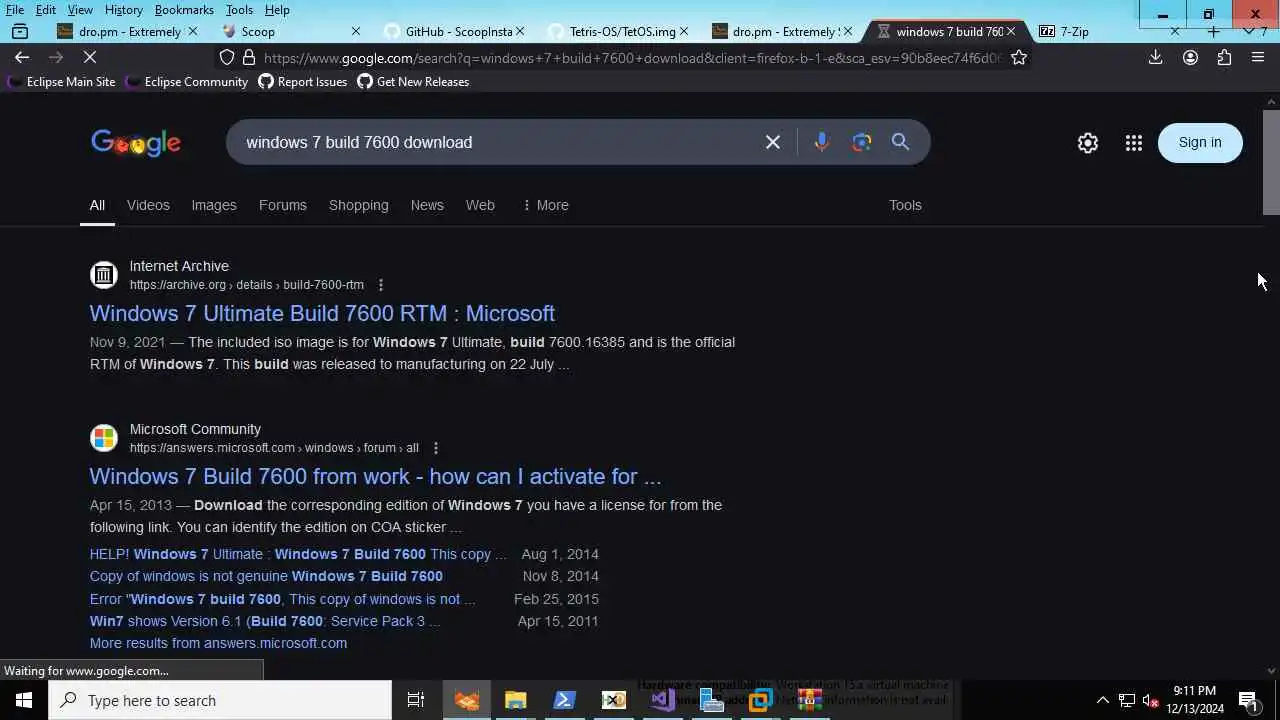1280x720 pixels.
Task: Open the Firefox downloads panel
Action: [x=1155, y=58]
